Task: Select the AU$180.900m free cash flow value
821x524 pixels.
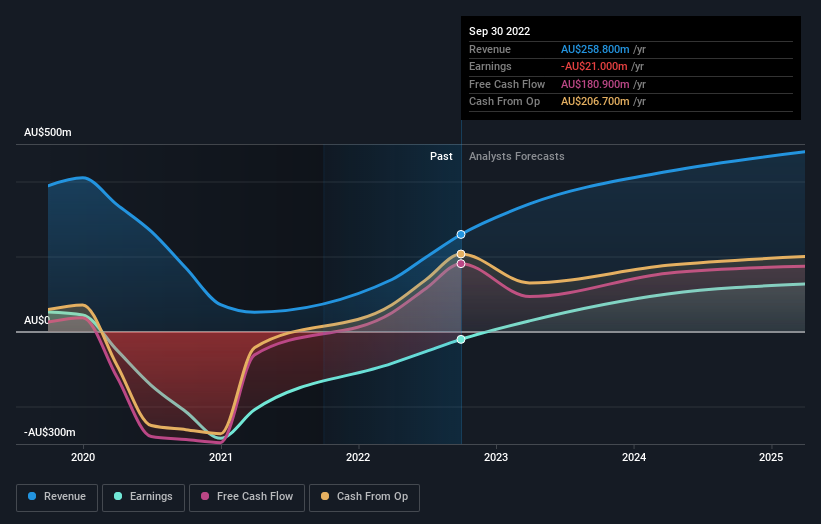Action: [x=595, y=84]
